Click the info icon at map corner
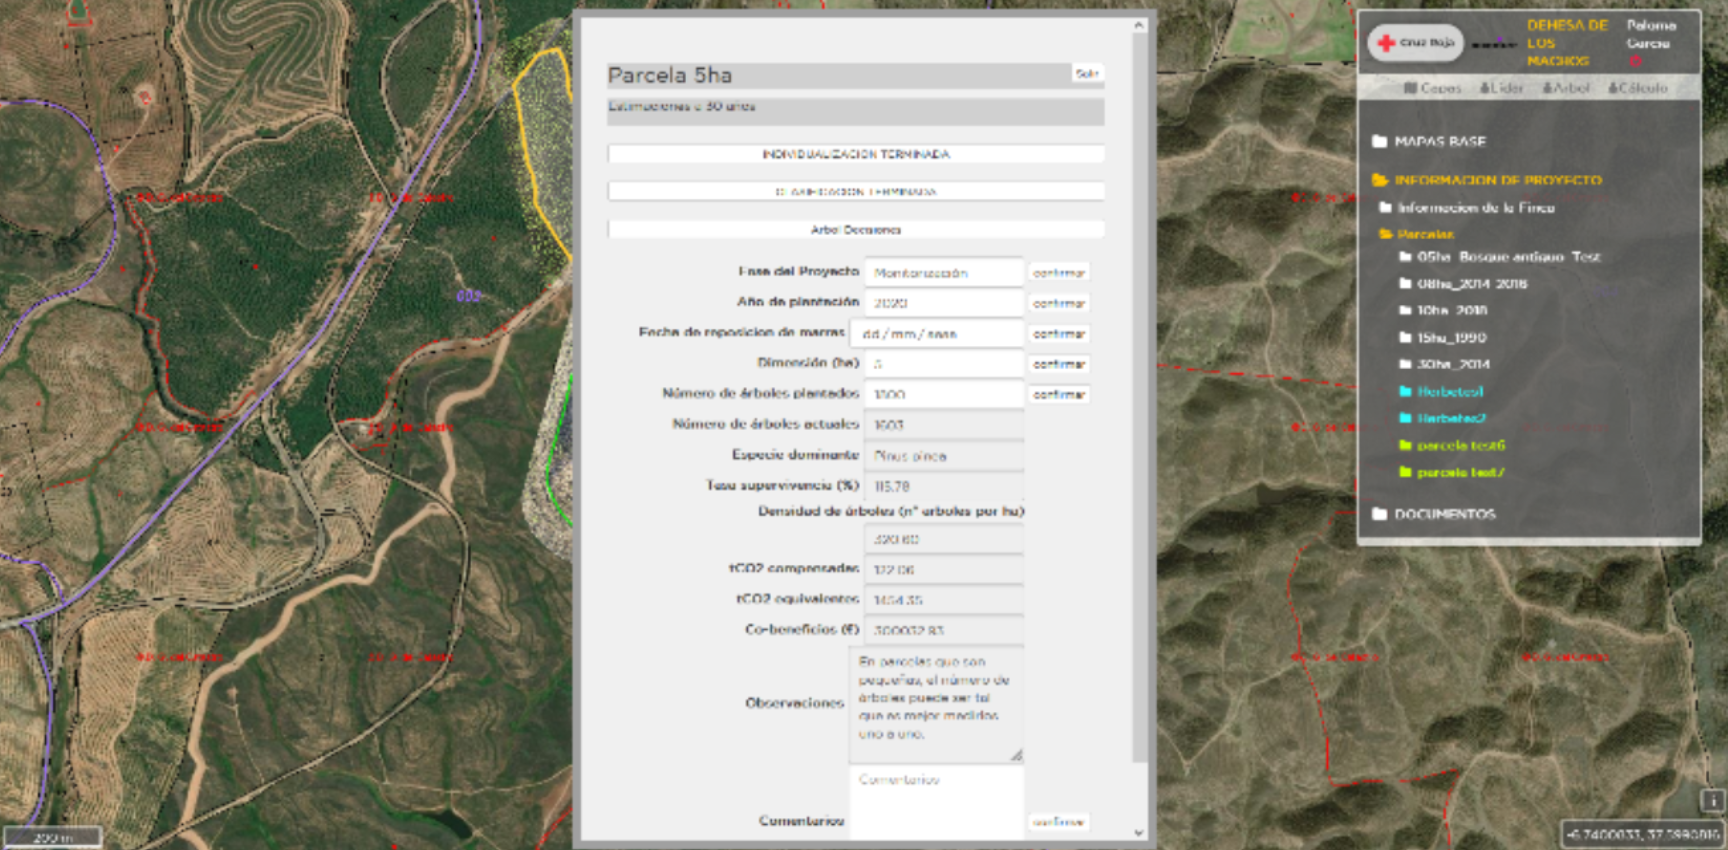1728x850 pixels. point(1712,801)
